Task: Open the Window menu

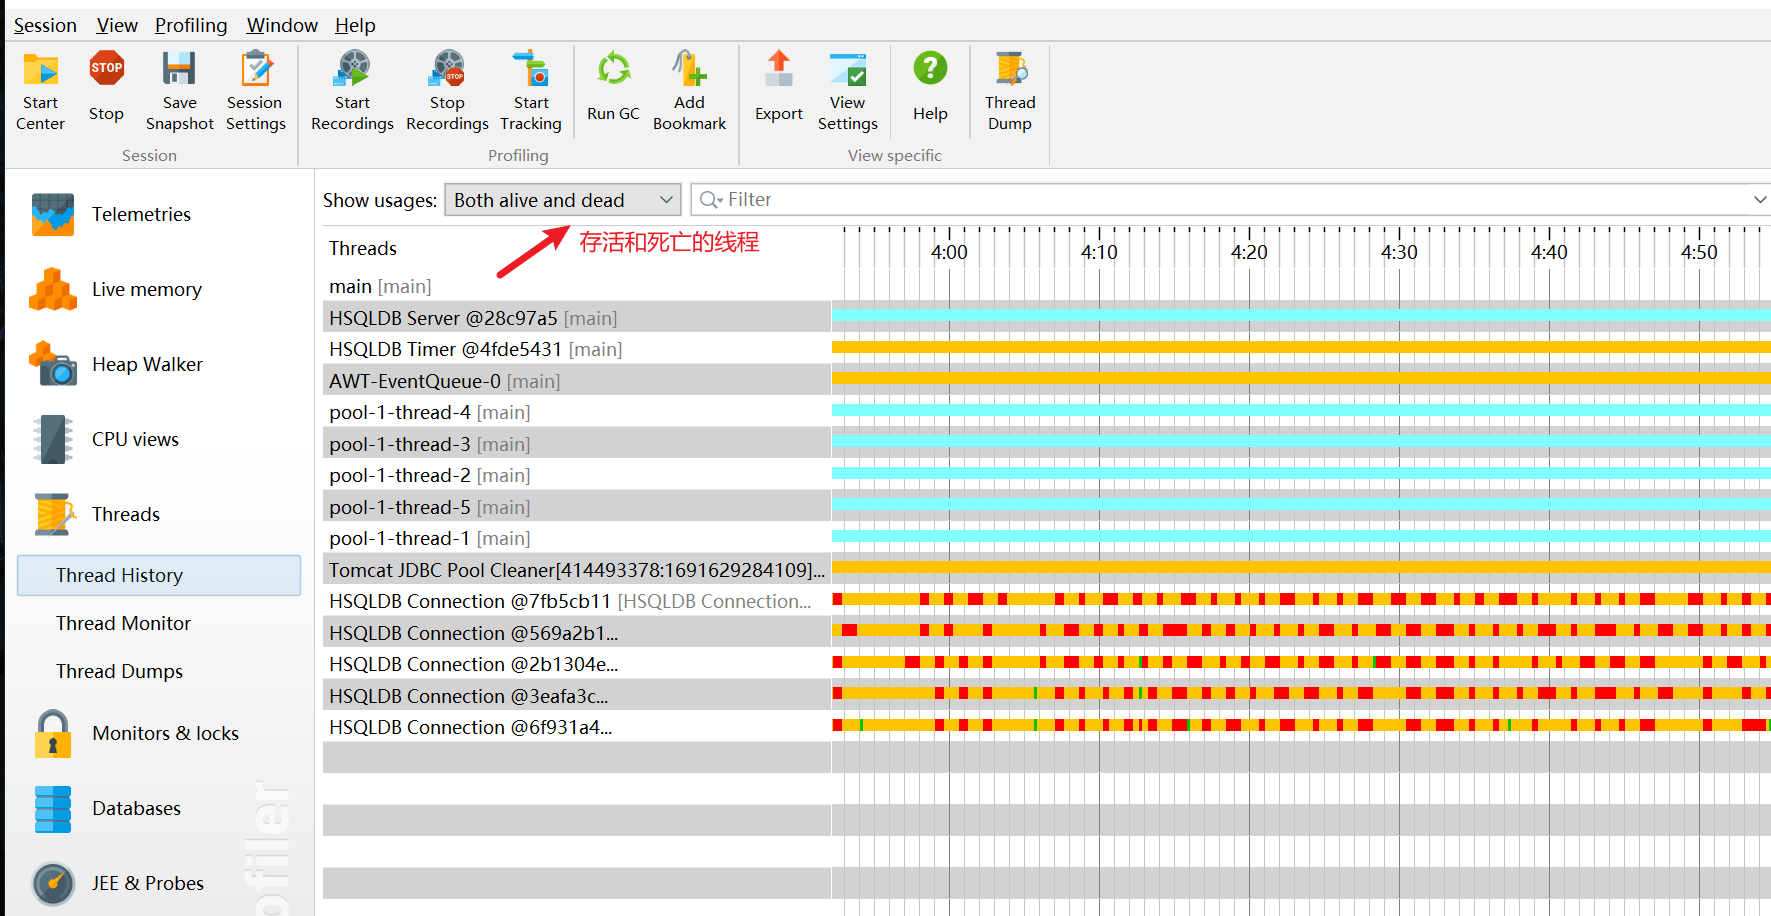Action: point(282,25)
